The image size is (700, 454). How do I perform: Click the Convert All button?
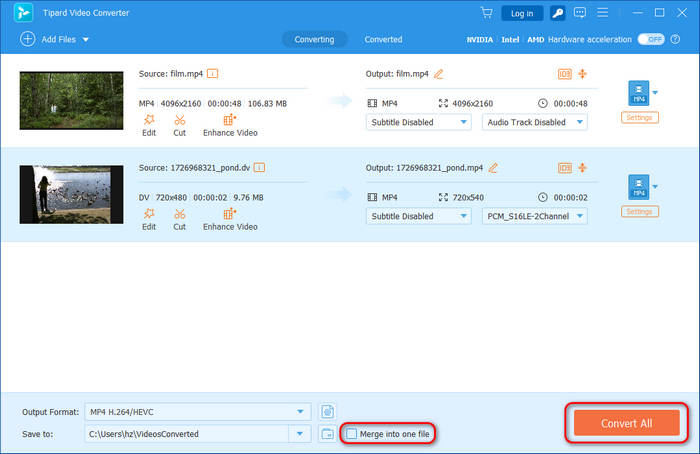point(626,423)
